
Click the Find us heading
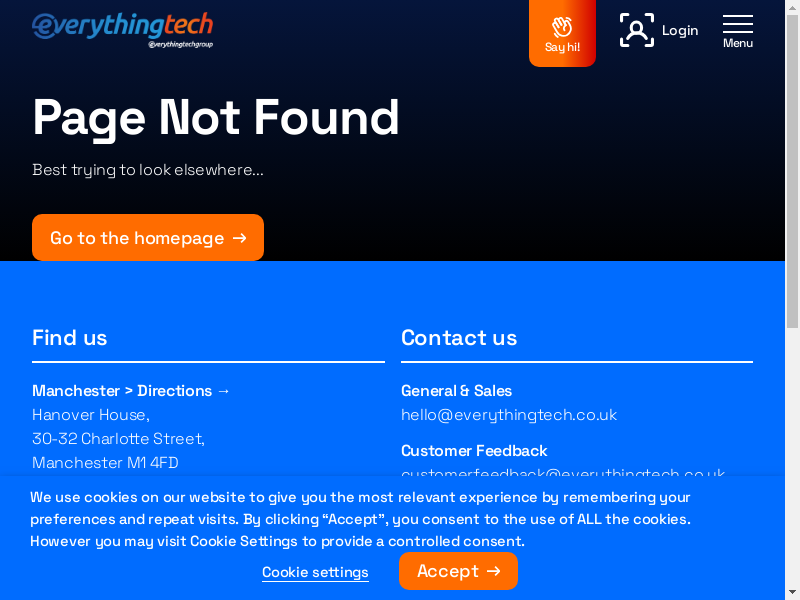point(70,338)
